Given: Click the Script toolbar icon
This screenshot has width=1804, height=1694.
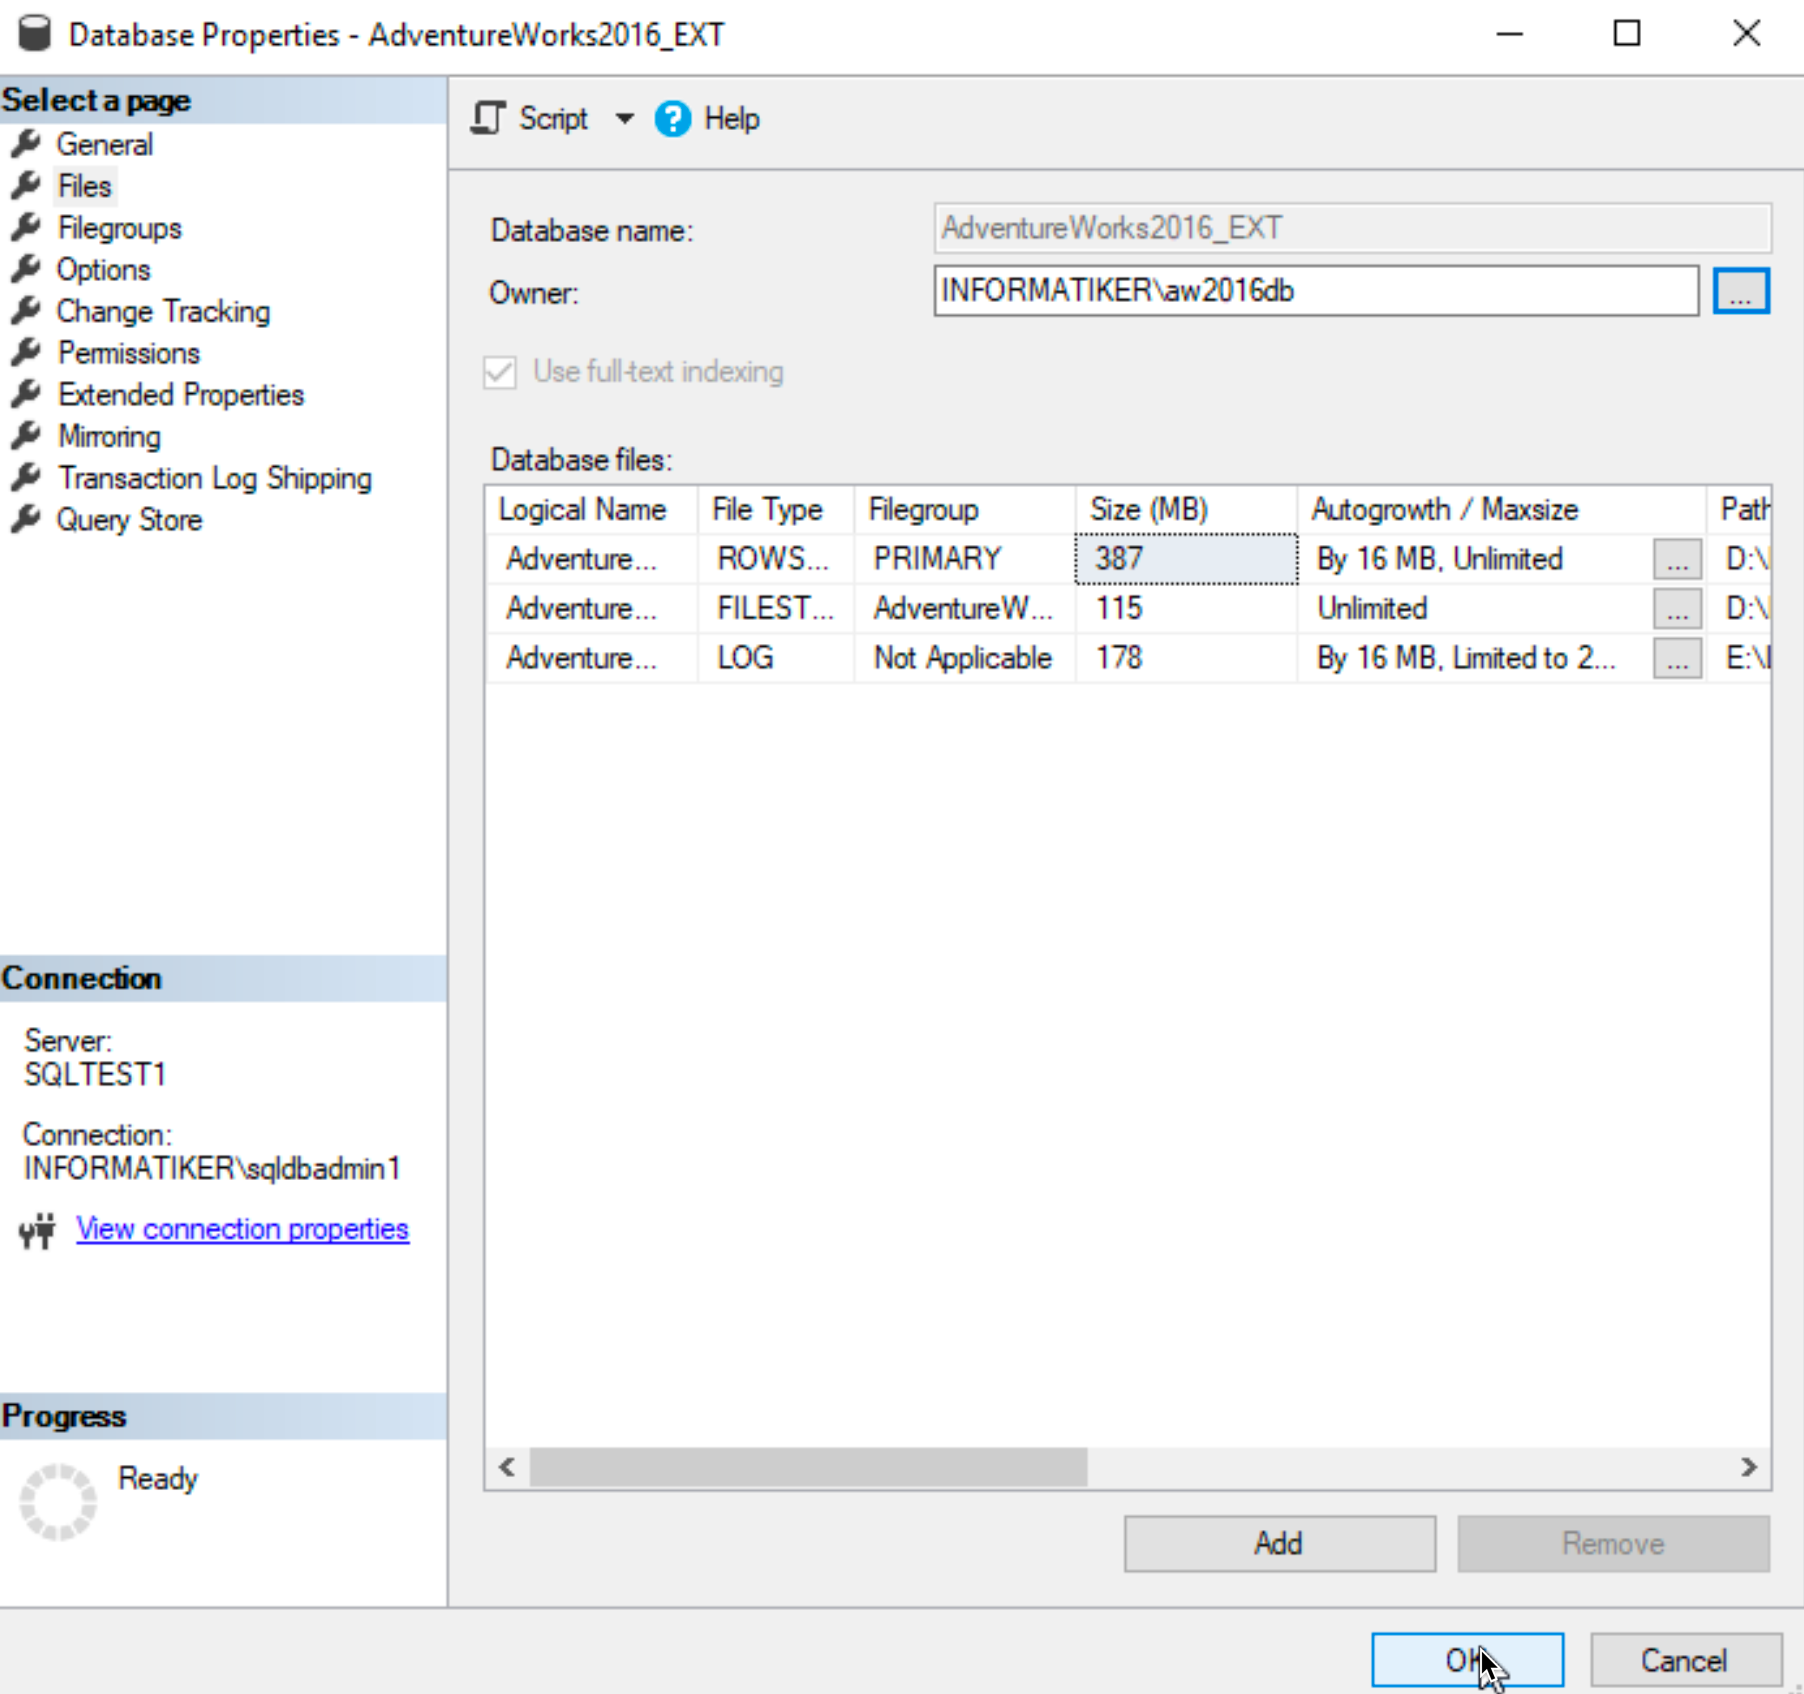Looking at the screenshot, I should coord(488,118).
